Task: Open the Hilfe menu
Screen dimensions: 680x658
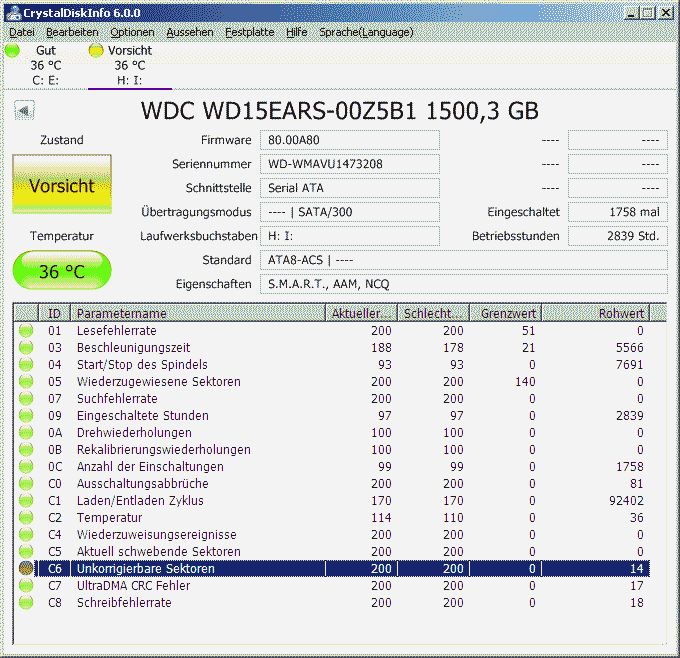Action: click(x=297, y=32)
